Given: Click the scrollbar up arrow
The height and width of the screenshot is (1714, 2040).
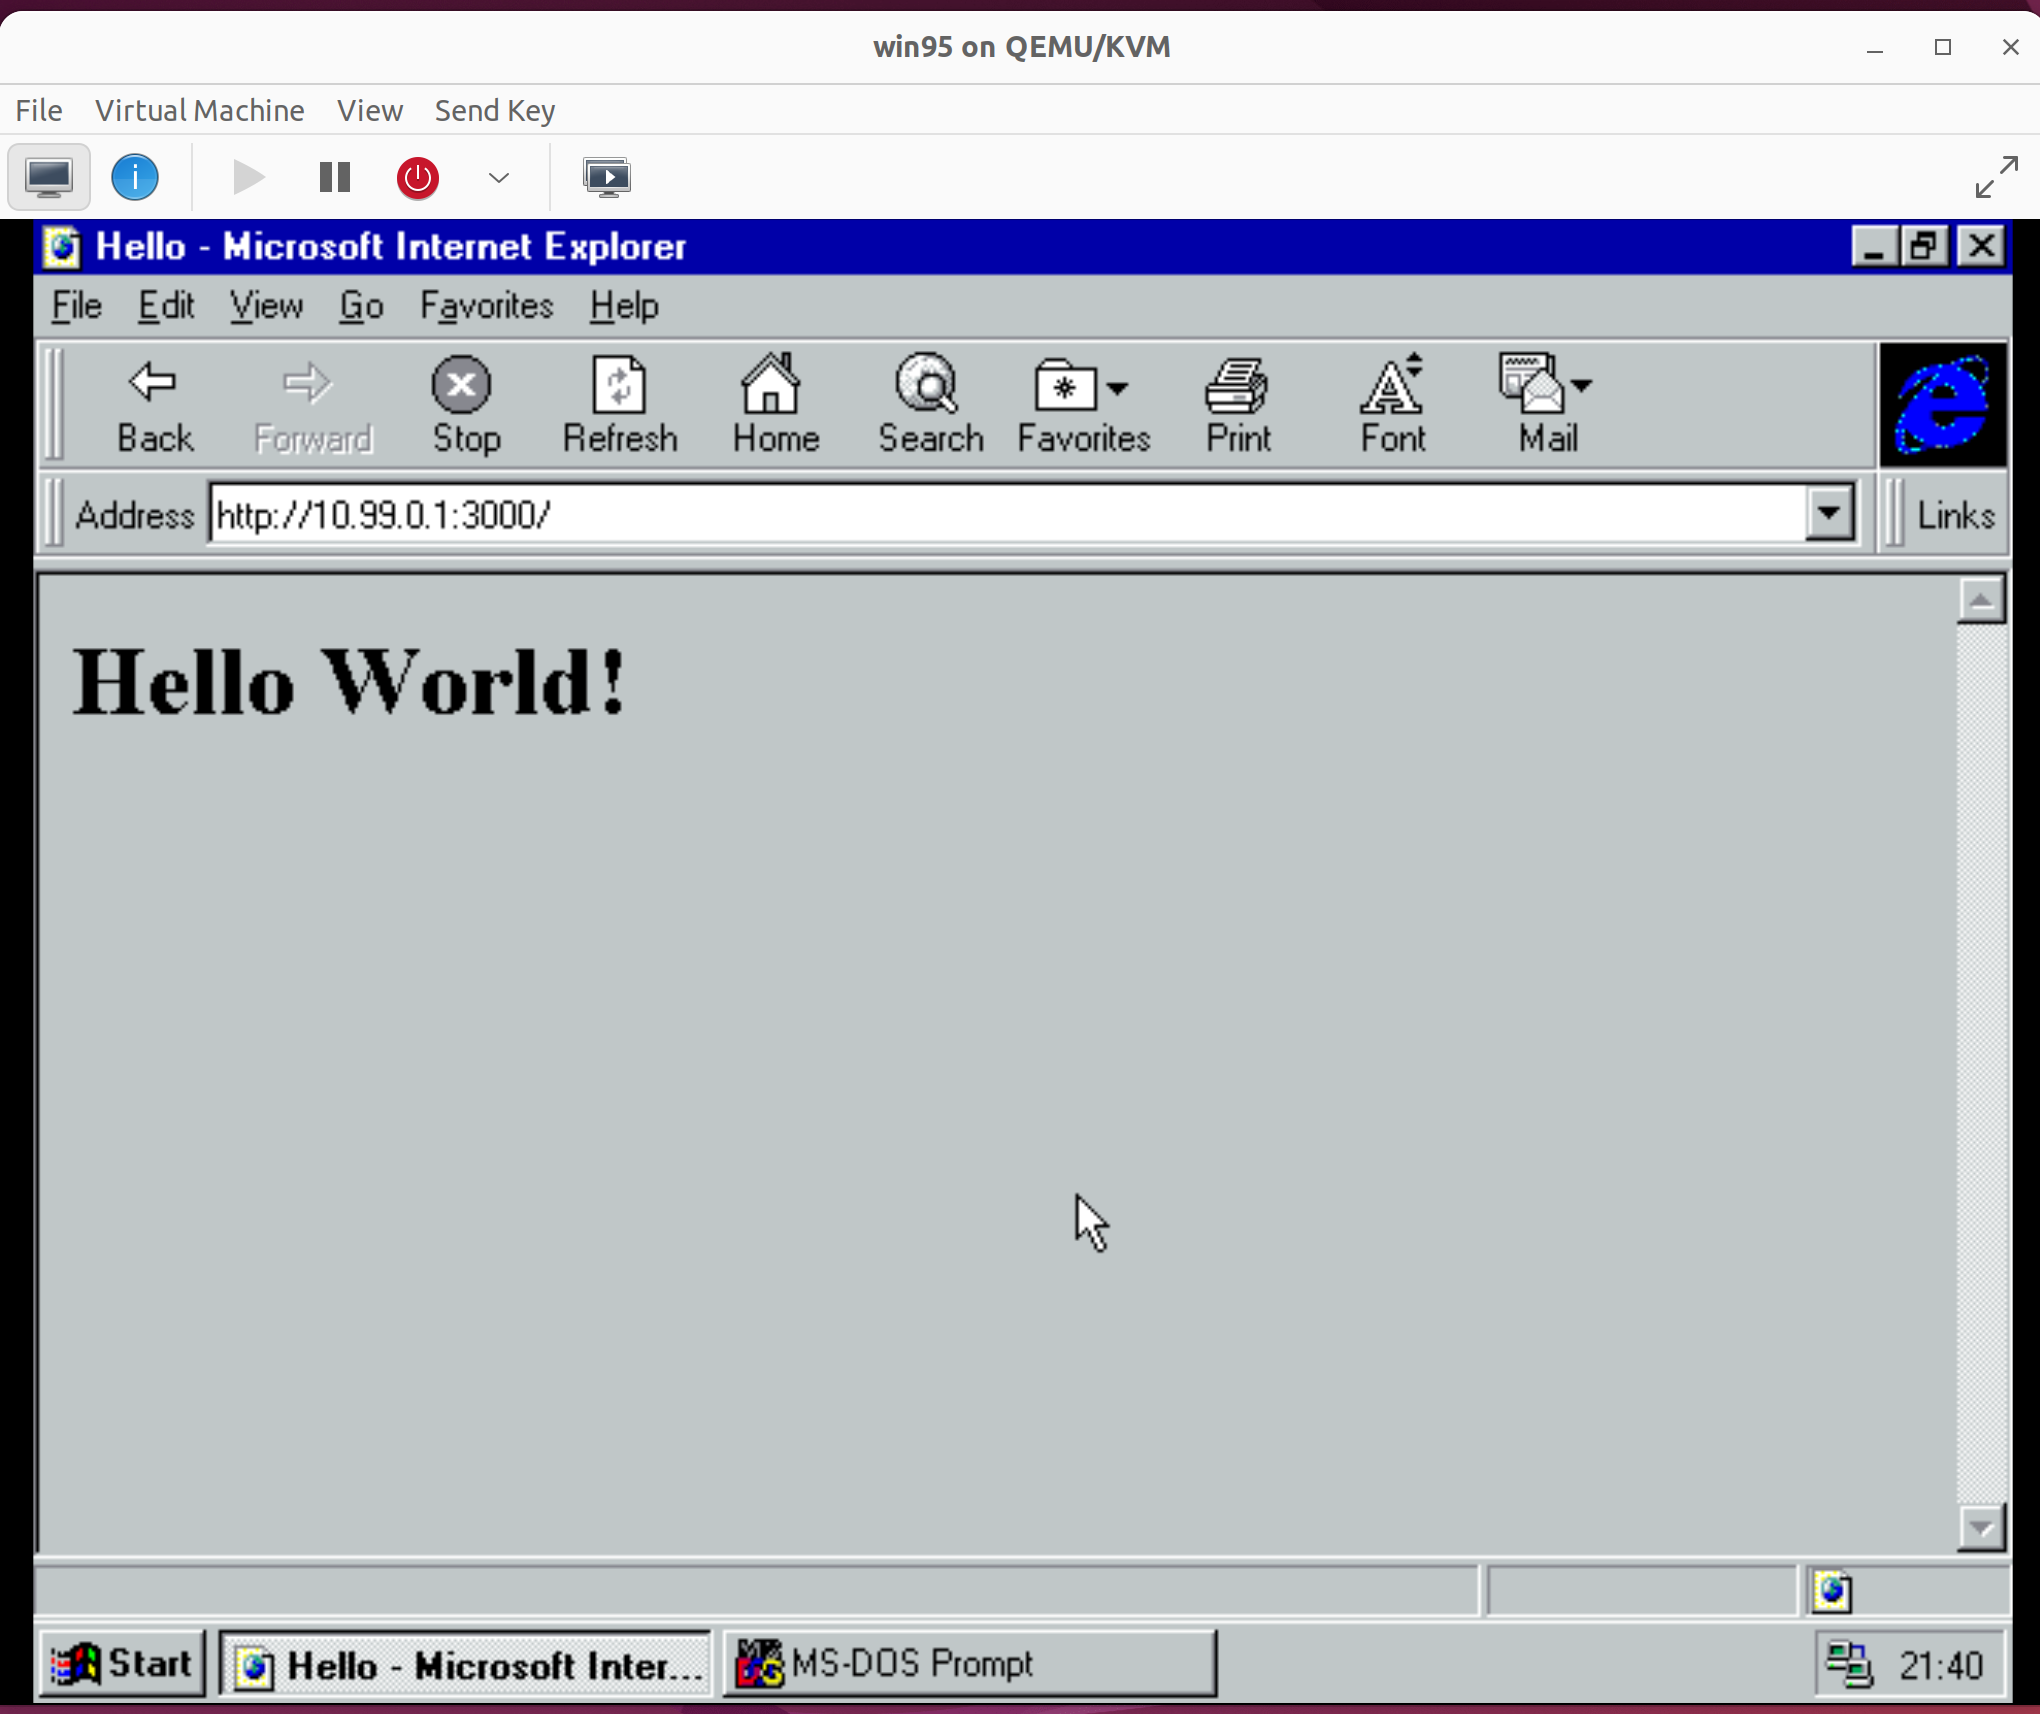Looking at the screenshot, I should click(1981, 600).
